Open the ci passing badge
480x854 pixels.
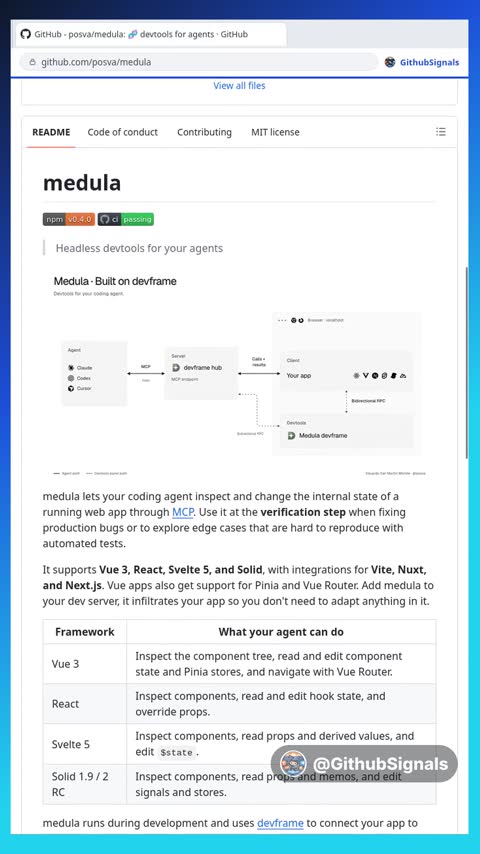[x=126, y=219]
